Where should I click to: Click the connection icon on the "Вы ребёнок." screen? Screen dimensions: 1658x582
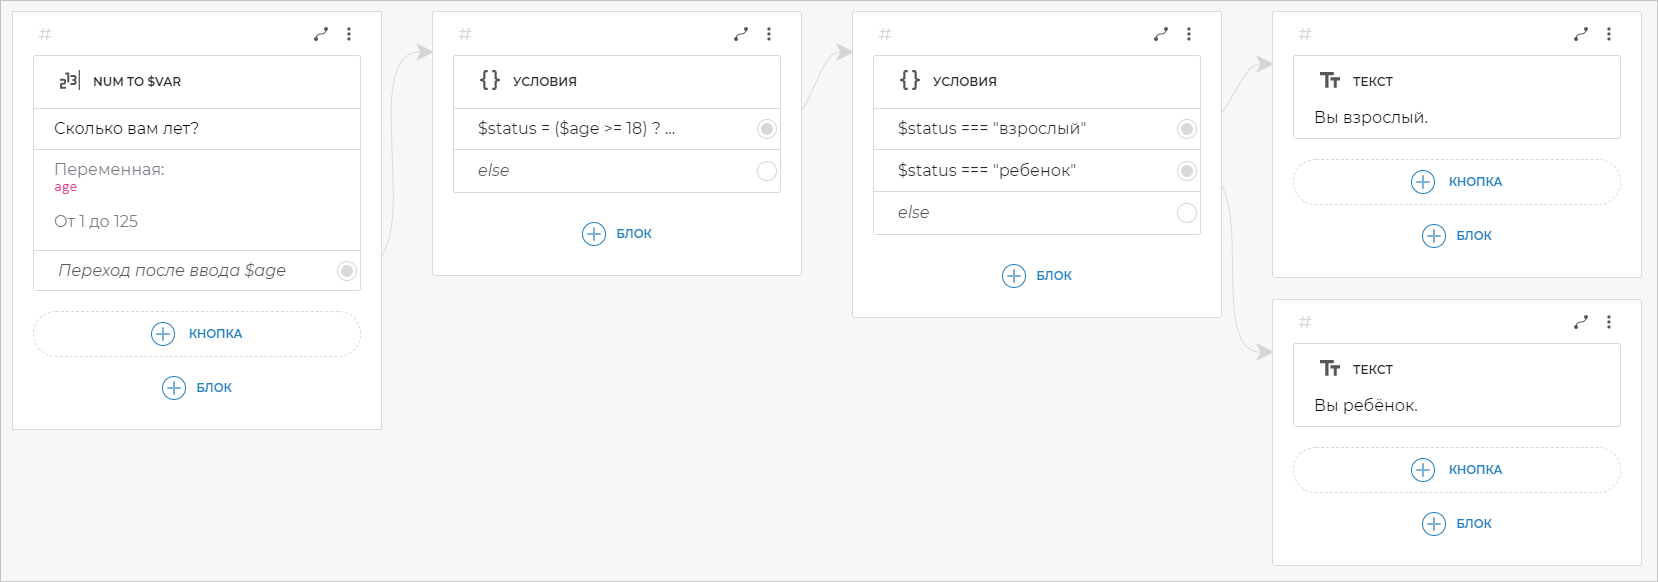coord(1580,322)
